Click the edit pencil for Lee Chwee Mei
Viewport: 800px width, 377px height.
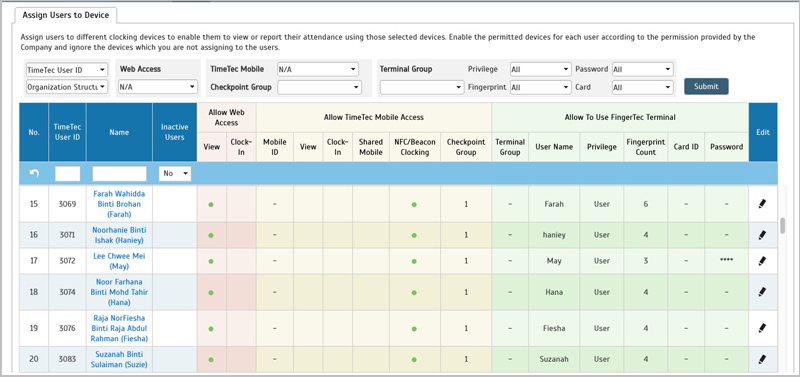[x=762, y=261]
